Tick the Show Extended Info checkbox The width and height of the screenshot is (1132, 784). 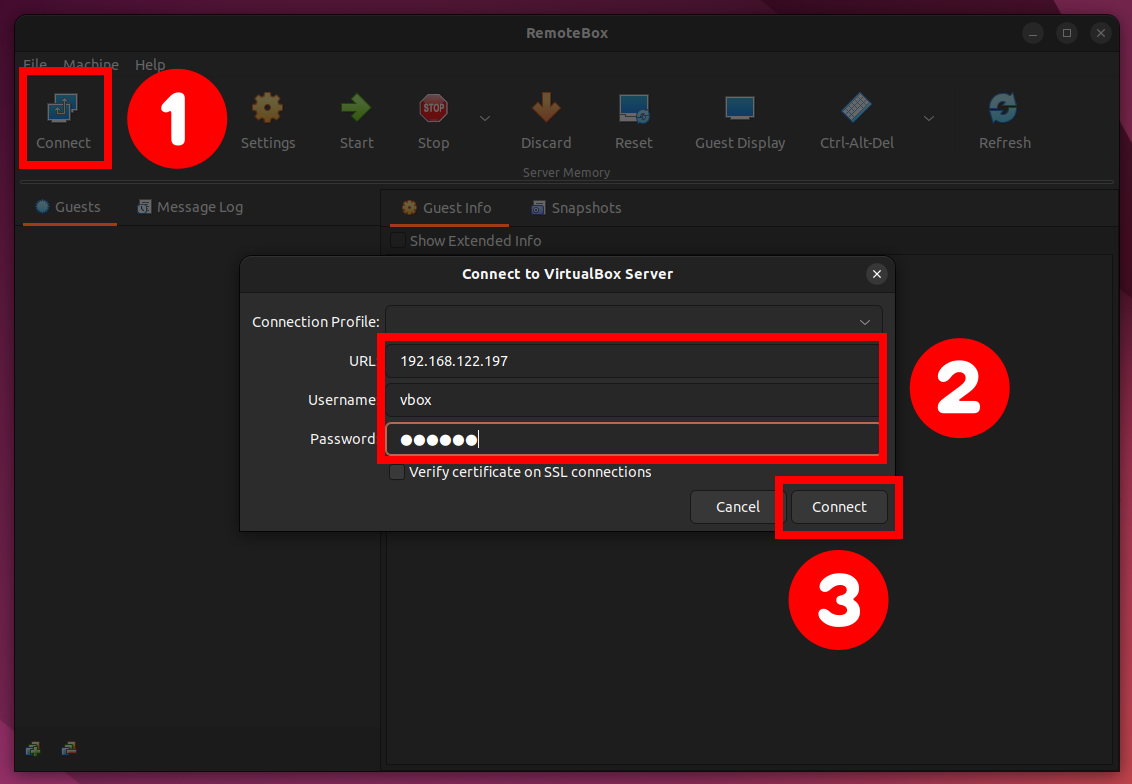pyautogui.click(x=398, y=240)
